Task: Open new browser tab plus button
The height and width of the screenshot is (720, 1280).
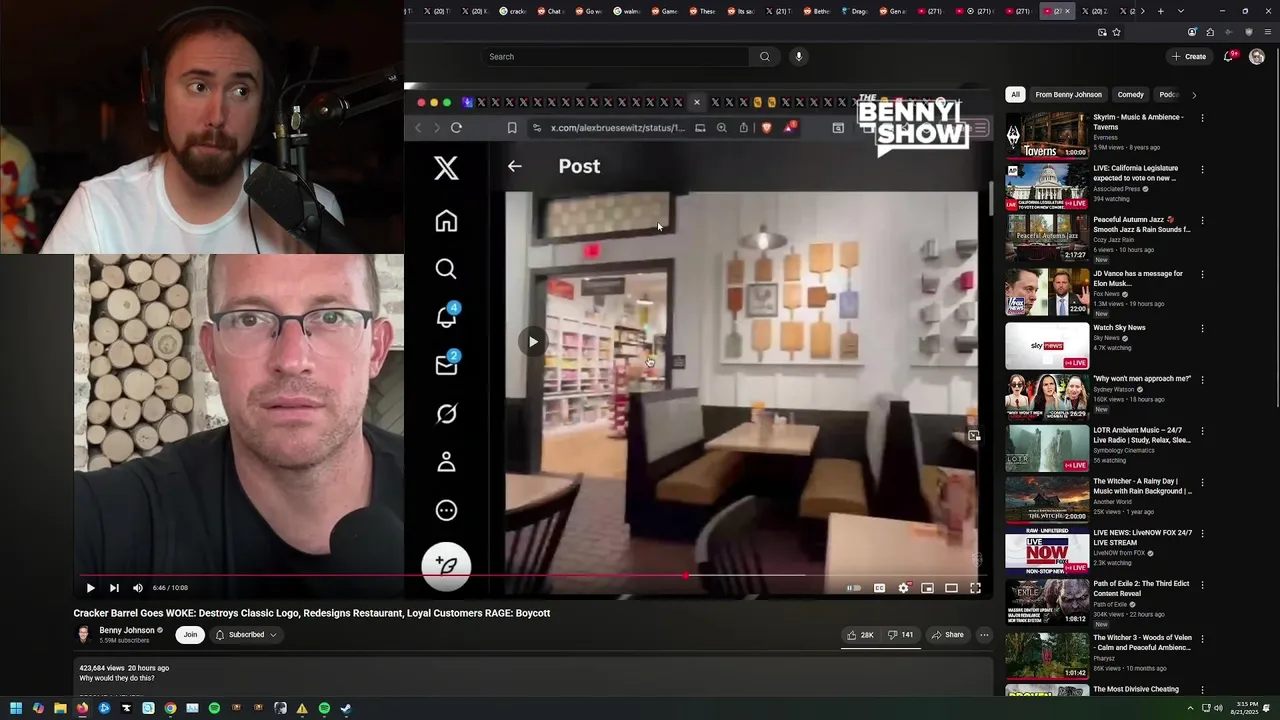Action: click(x=1160, y=11)
